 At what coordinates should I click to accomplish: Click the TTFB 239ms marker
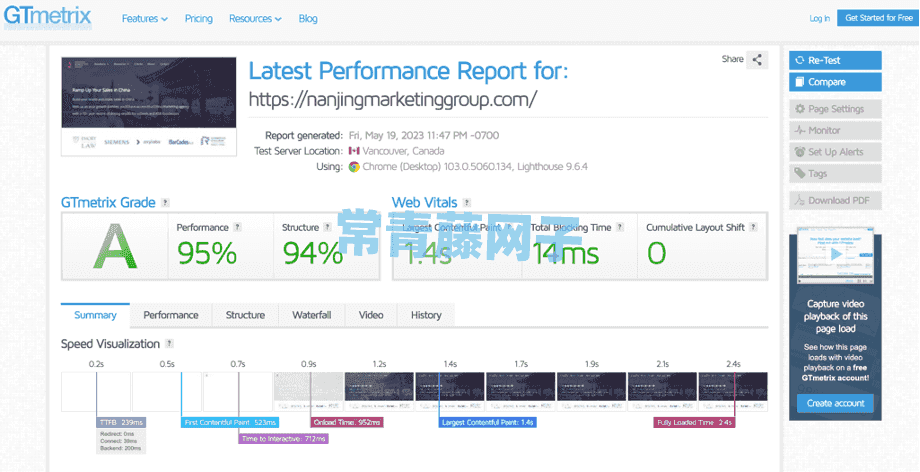121,422
